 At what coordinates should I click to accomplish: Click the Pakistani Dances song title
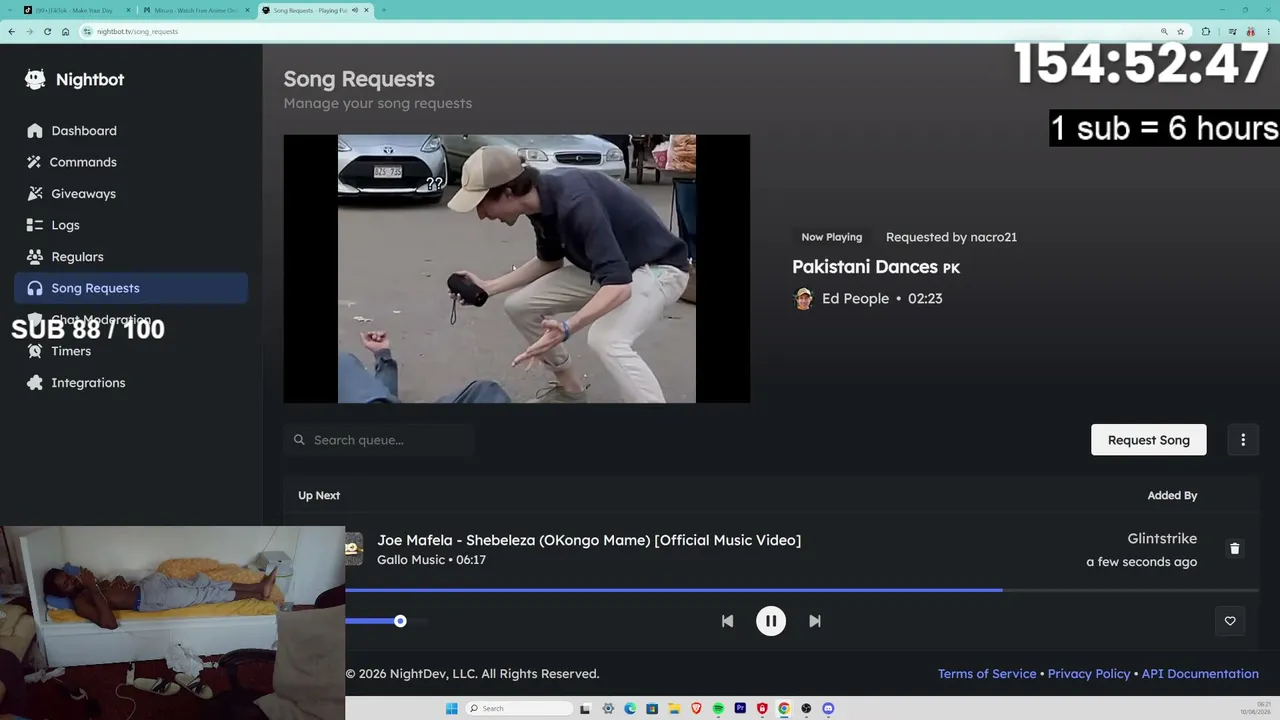[x=876, y=267]
